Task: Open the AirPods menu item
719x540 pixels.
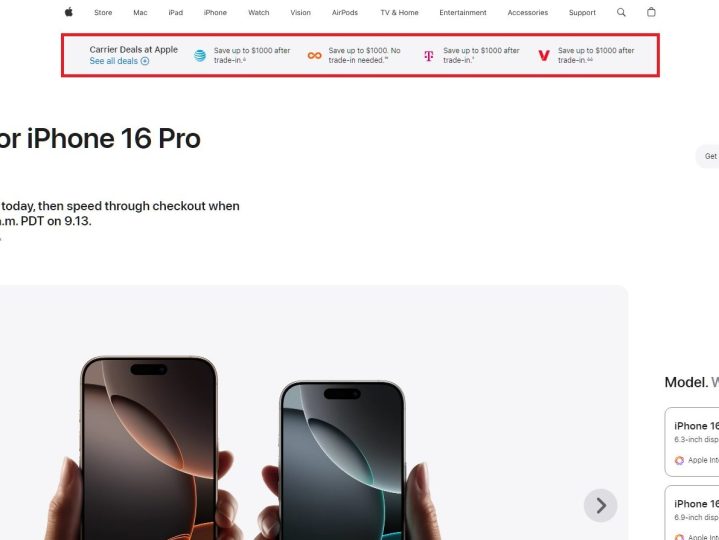Action: click(x=345, y=12)
